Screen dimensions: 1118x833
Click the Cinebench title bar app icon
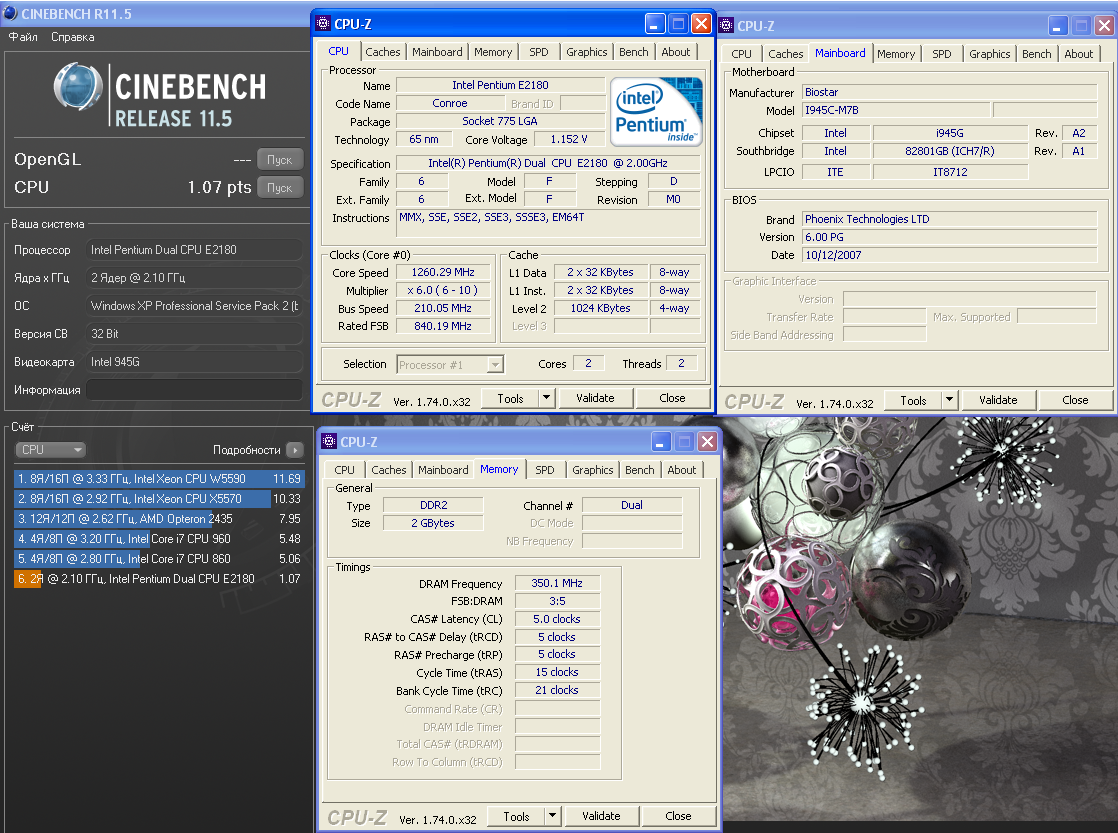tap(10, 13)
